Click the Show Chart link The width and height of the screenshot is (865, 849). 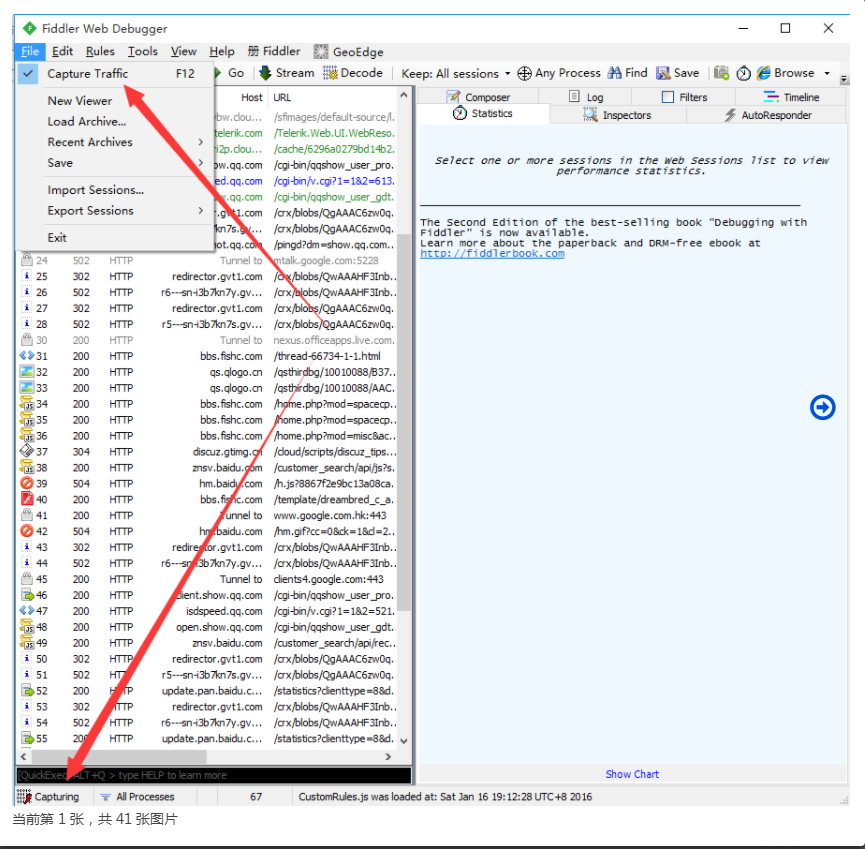coord(631,773)
